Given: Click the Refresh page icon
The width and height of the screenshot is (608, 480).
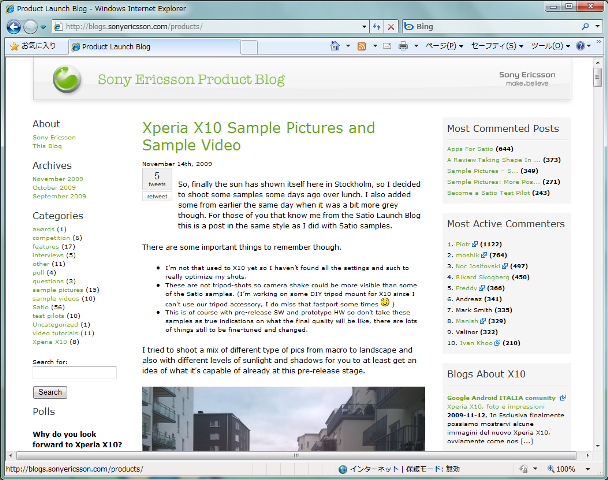Looking at the screenshot, I should point(377,27).
